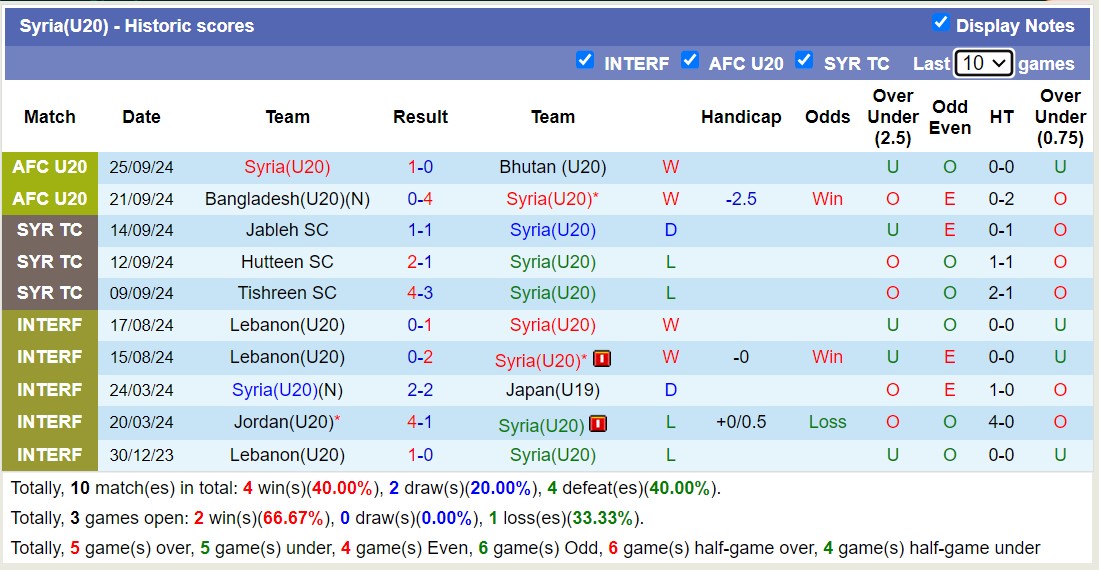
Task: Untick the SYR TC filter checkbox
Action: coord(804,61)
